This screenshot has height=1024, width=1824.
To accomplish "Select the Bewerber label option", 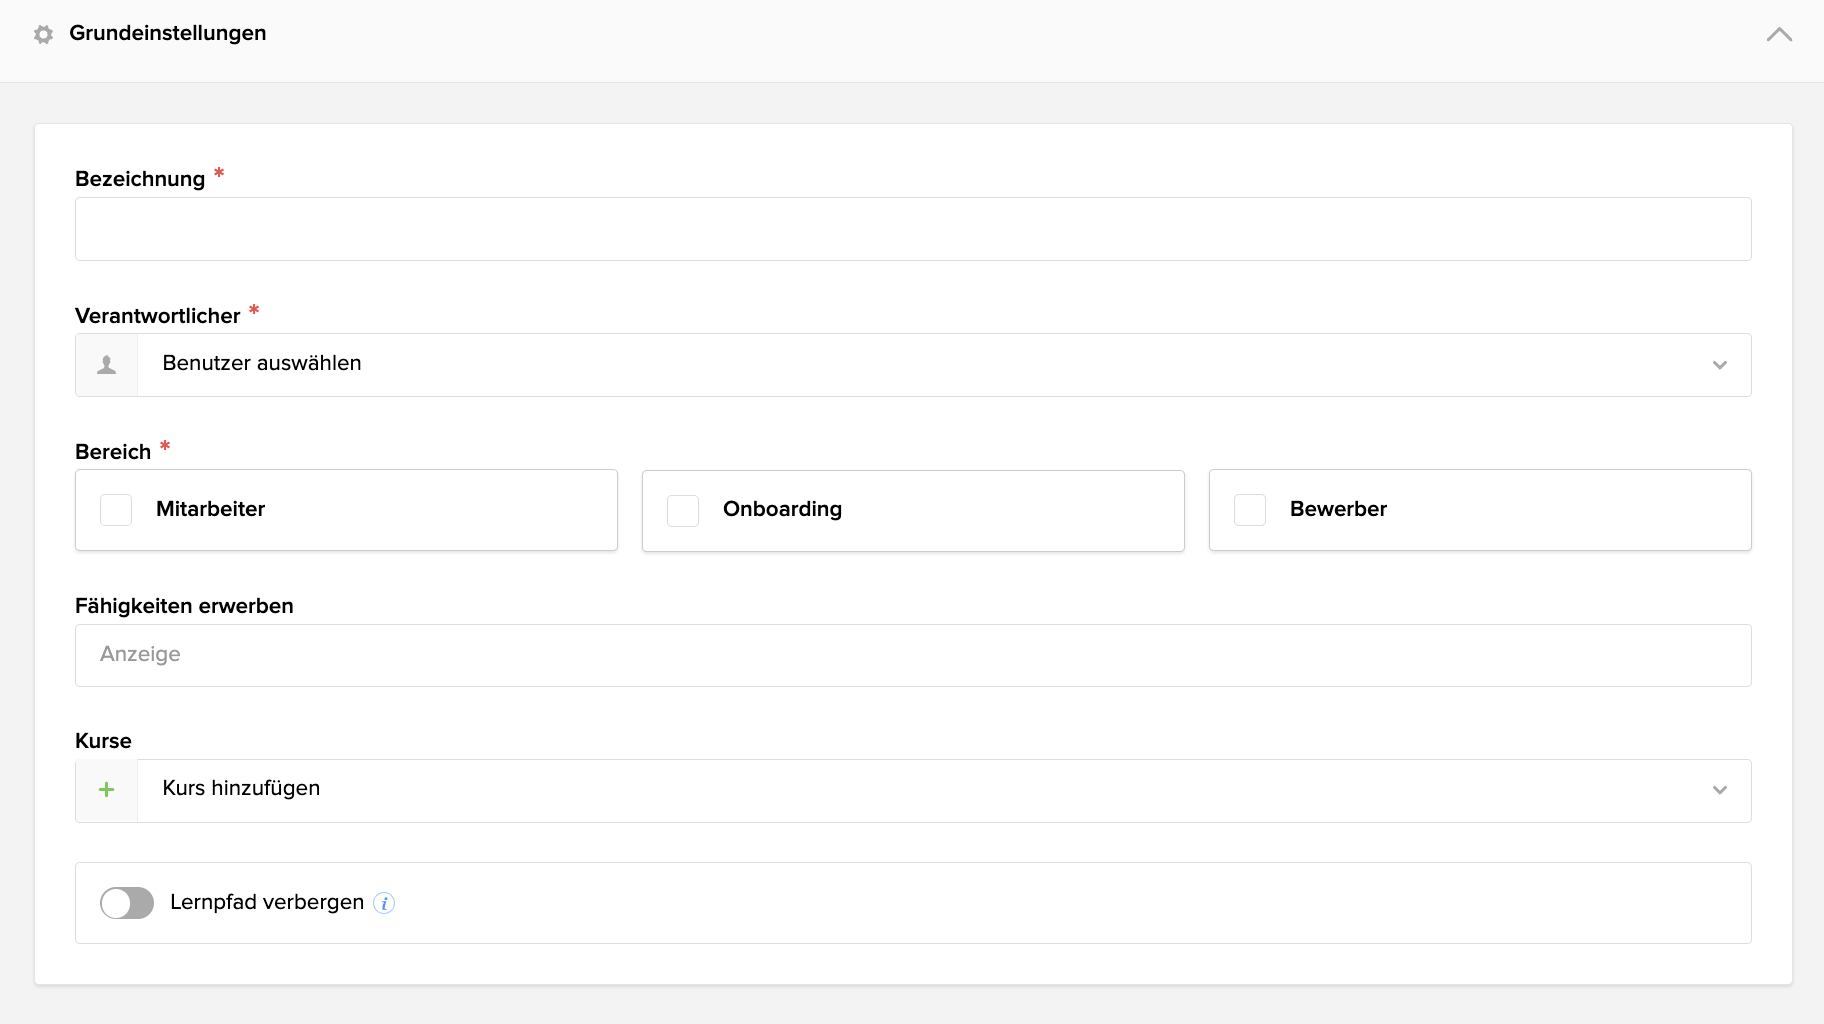I will (1338, 509).
